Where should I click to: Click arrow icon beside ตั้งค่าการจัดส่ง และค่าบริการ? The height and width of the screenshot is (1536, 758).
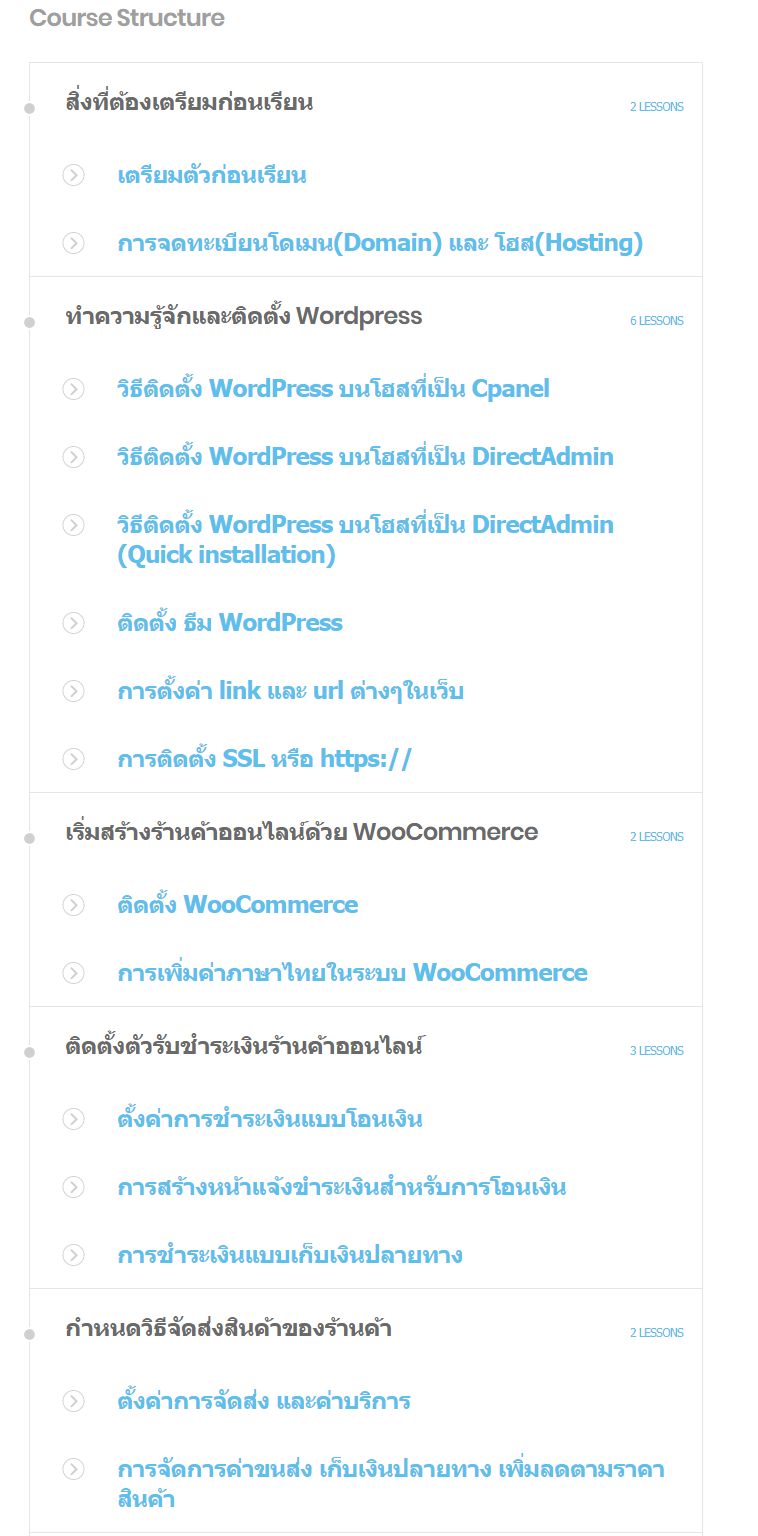73,1401
